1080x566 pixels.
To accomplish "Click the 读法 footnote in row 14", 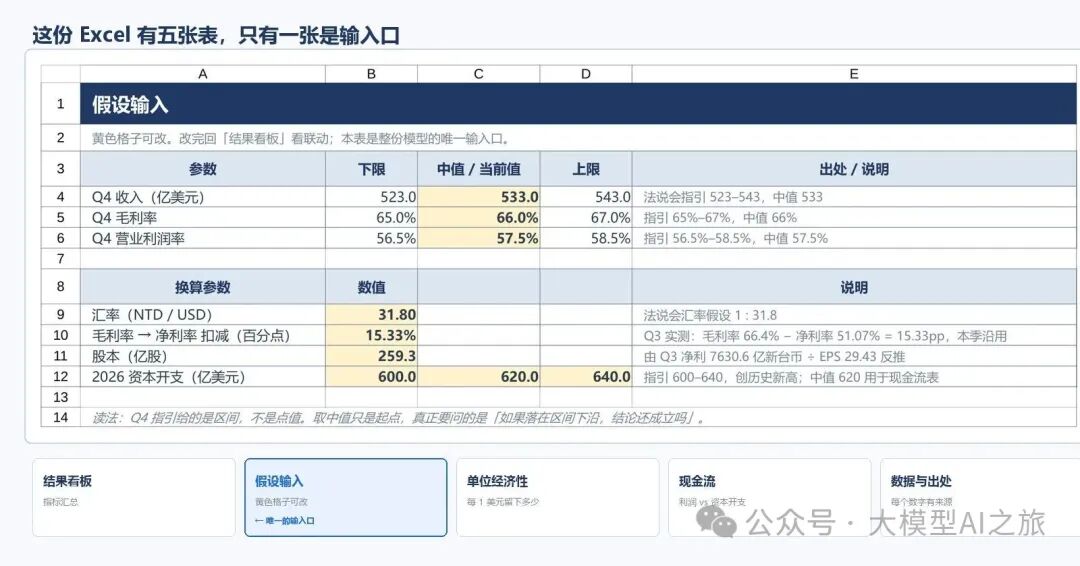I will pyautogui.click(x=578, y=417).
